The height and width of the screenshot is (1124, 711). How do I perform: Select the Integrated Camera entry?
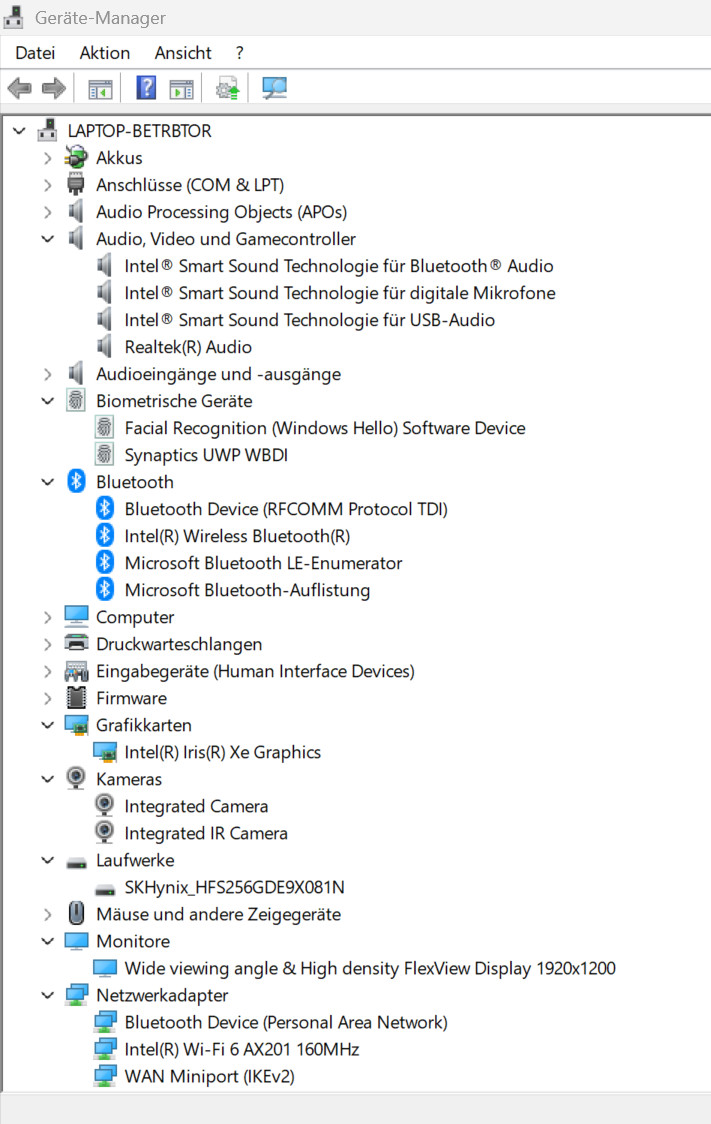pyautogui.click(x=196, y=806)
